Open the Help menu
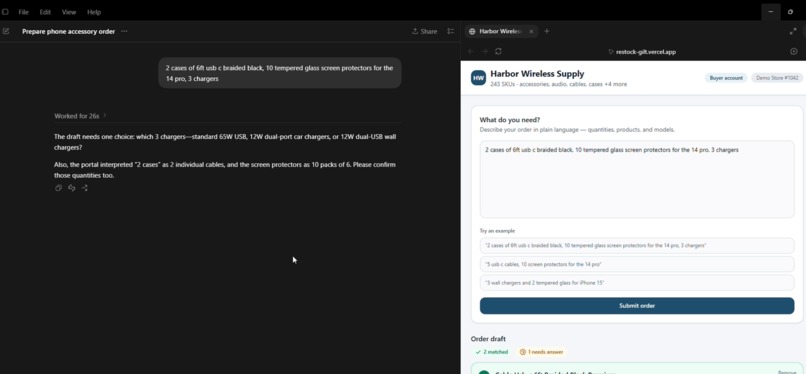Viewport: 806px width, 374px height. coord(94,12)
